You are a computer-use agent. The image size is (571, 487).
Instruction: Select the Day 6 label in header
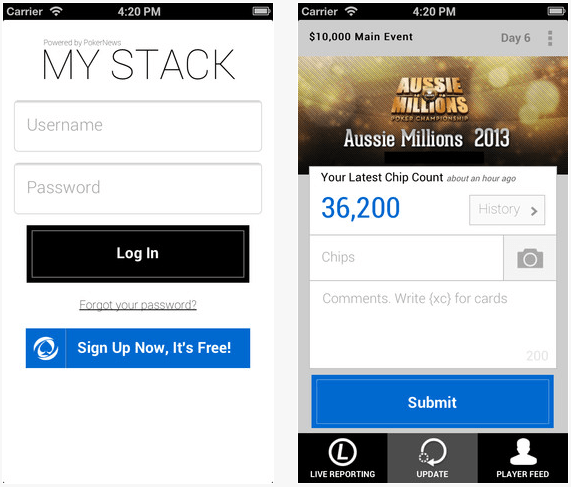(x=515, y=38)
